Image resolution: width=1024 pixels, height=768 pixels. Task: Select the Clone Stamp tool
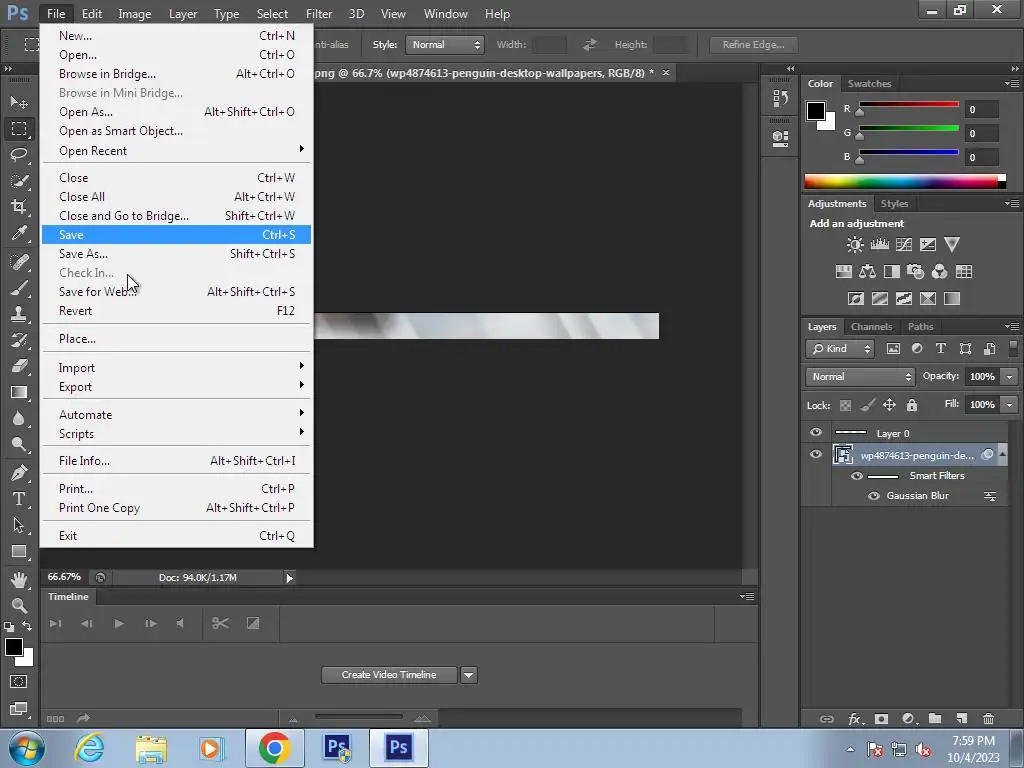pyautogui.click(x=19, y=314)
